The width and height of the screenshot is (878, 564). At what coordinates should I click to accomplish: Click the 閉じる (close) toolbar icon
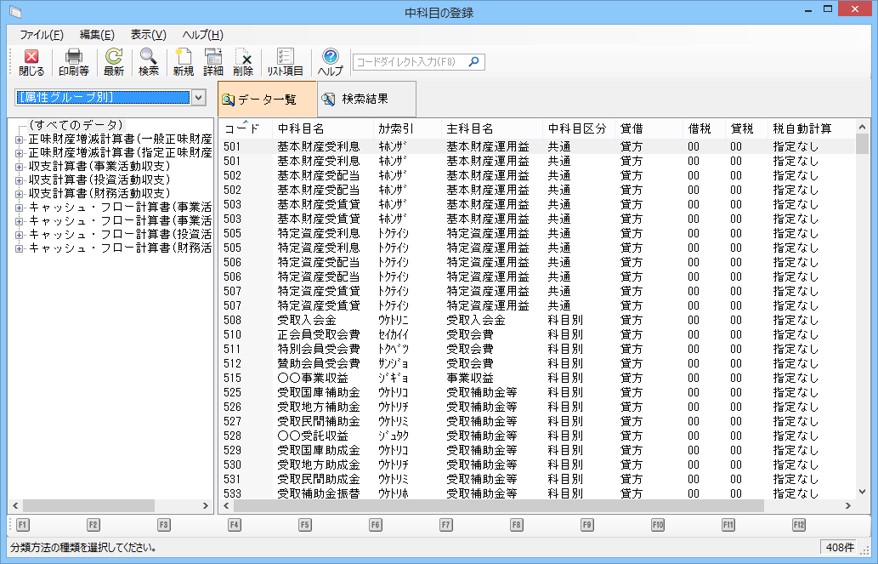(x=31, y=62)
